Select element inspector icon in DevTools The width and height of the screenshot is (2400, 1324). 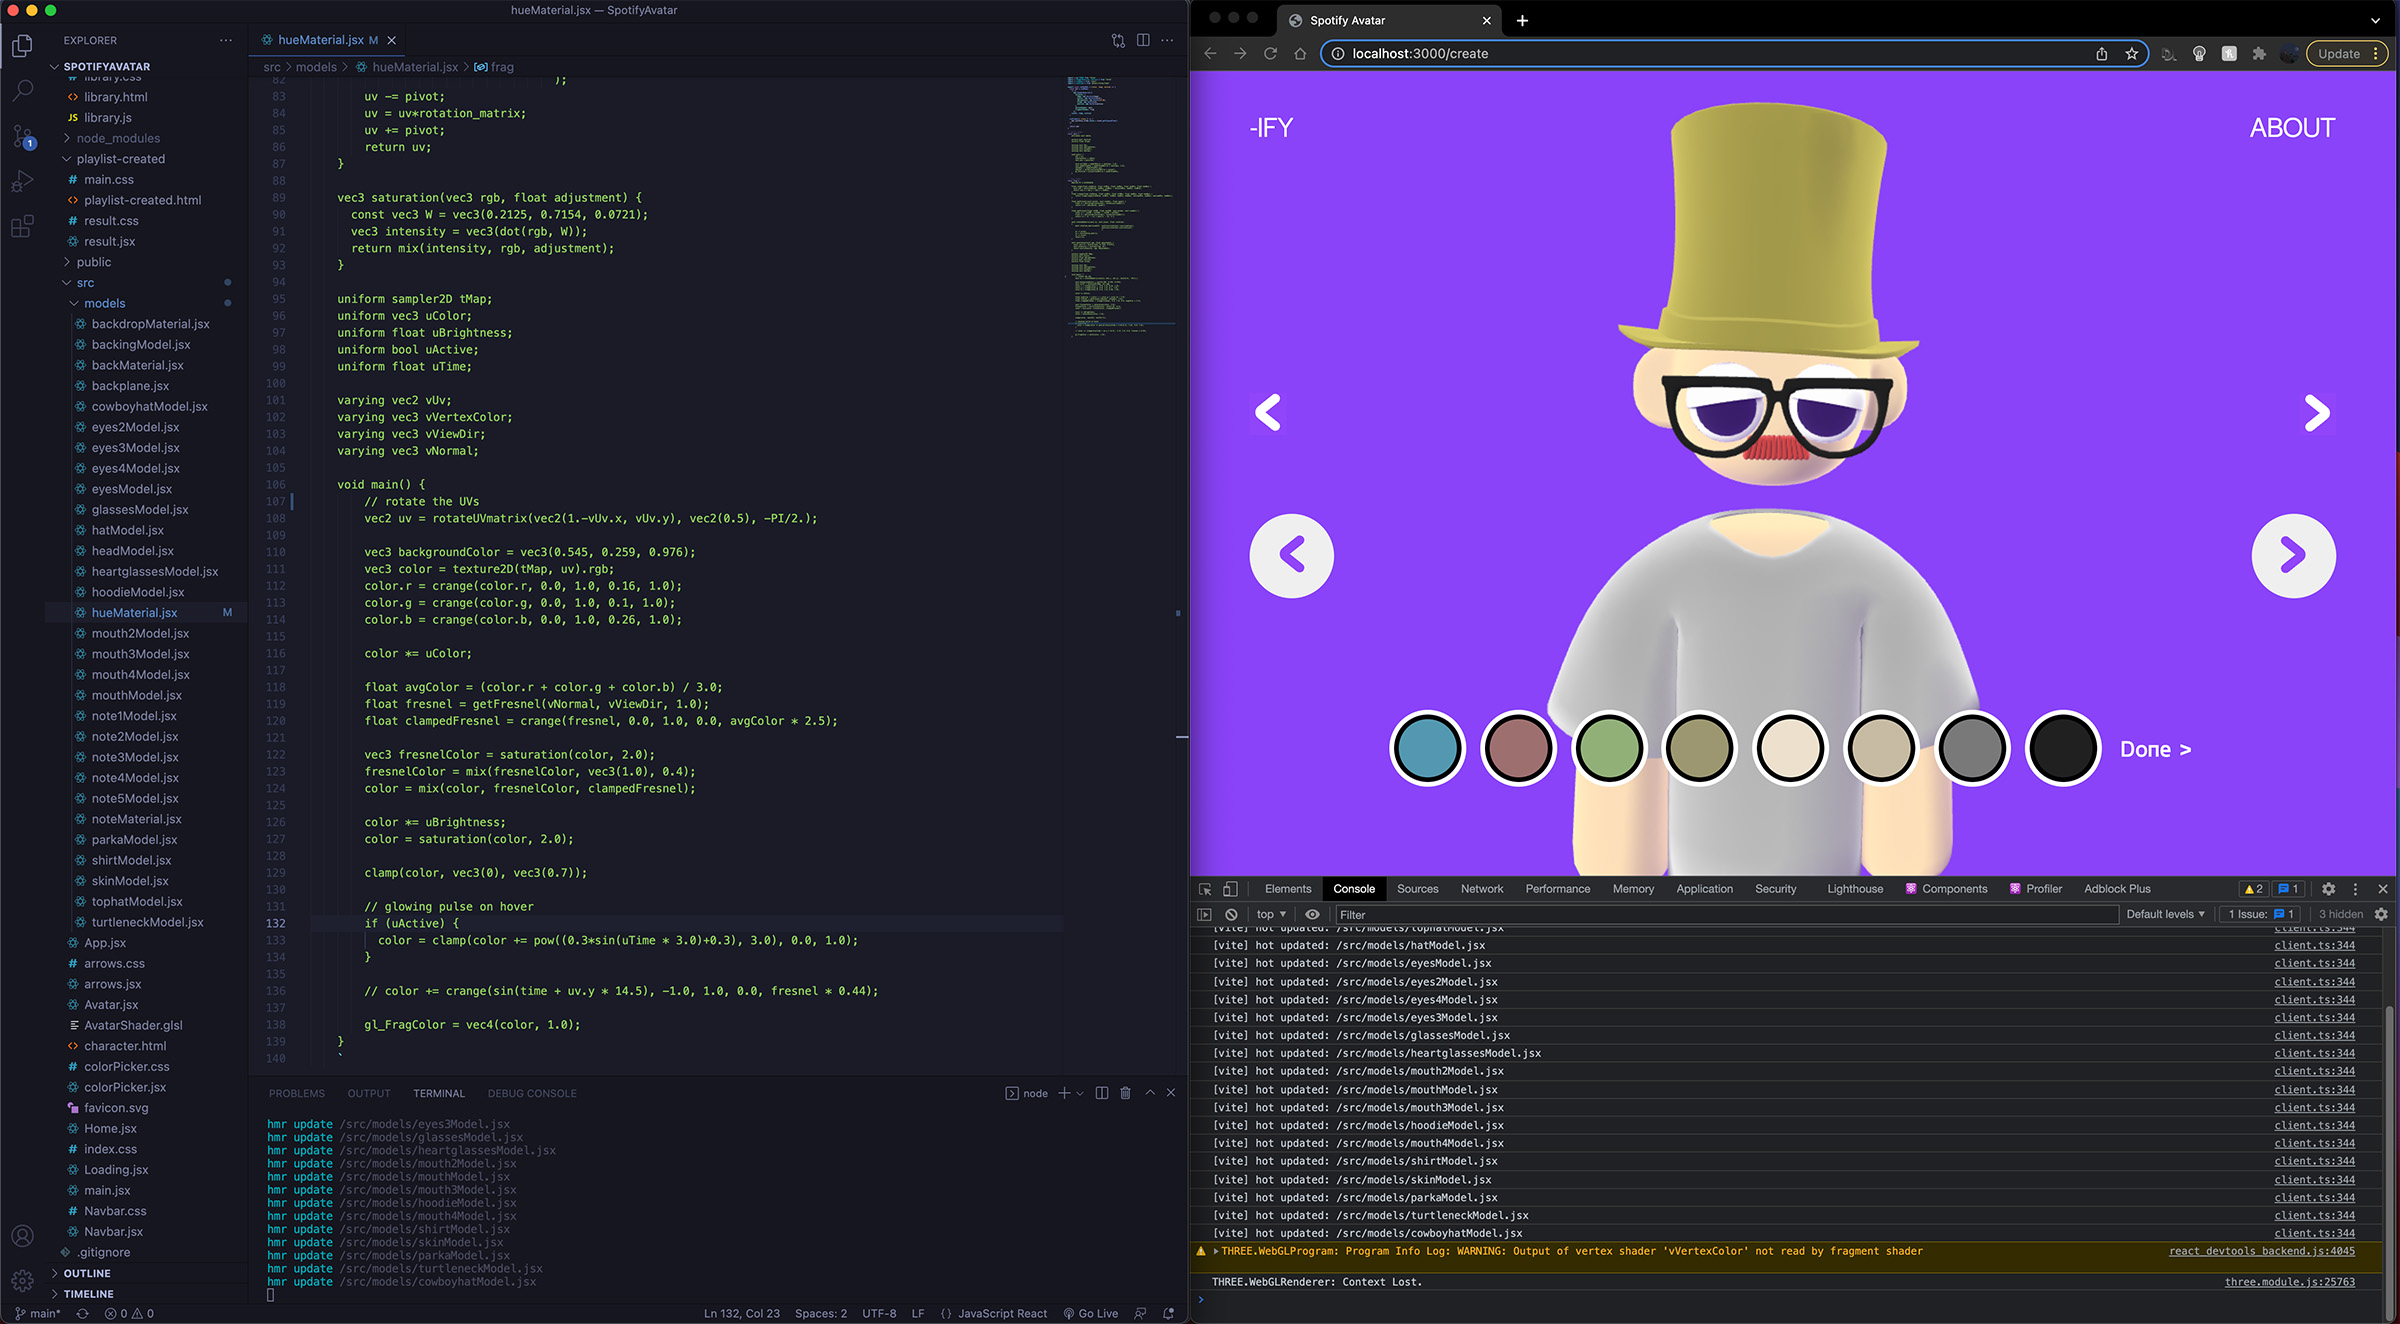[x=1205, y=889]
